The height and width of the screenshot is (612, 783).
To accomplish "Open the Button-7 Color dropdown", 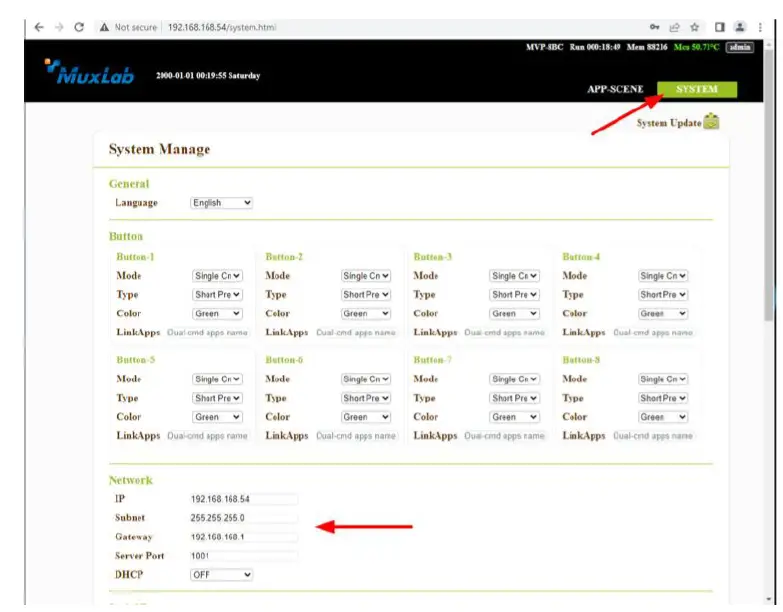I will point(514,417).
